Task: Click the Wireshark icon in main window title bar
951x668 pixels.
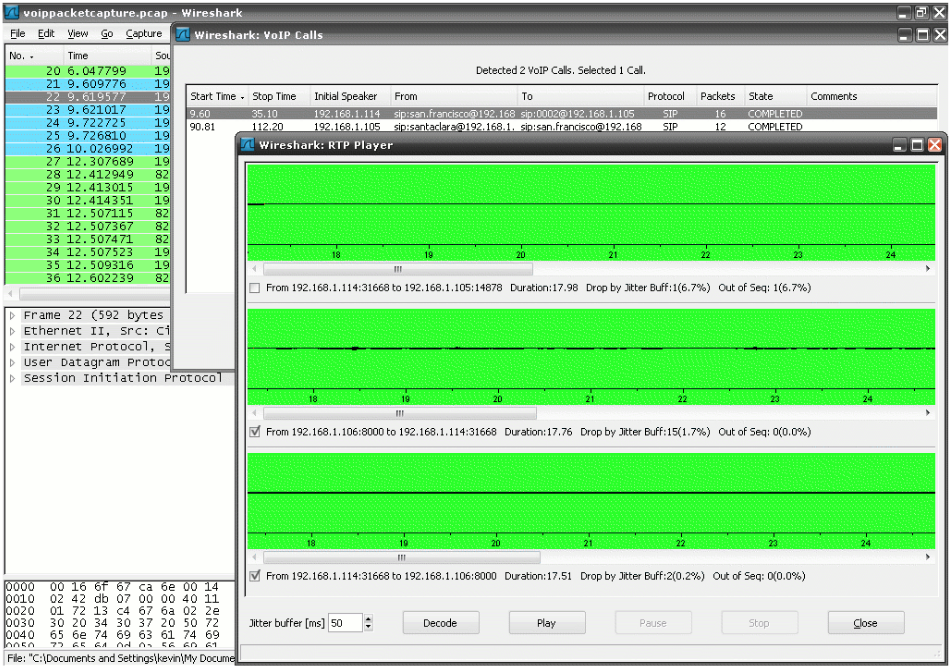Action: point(12,12)
